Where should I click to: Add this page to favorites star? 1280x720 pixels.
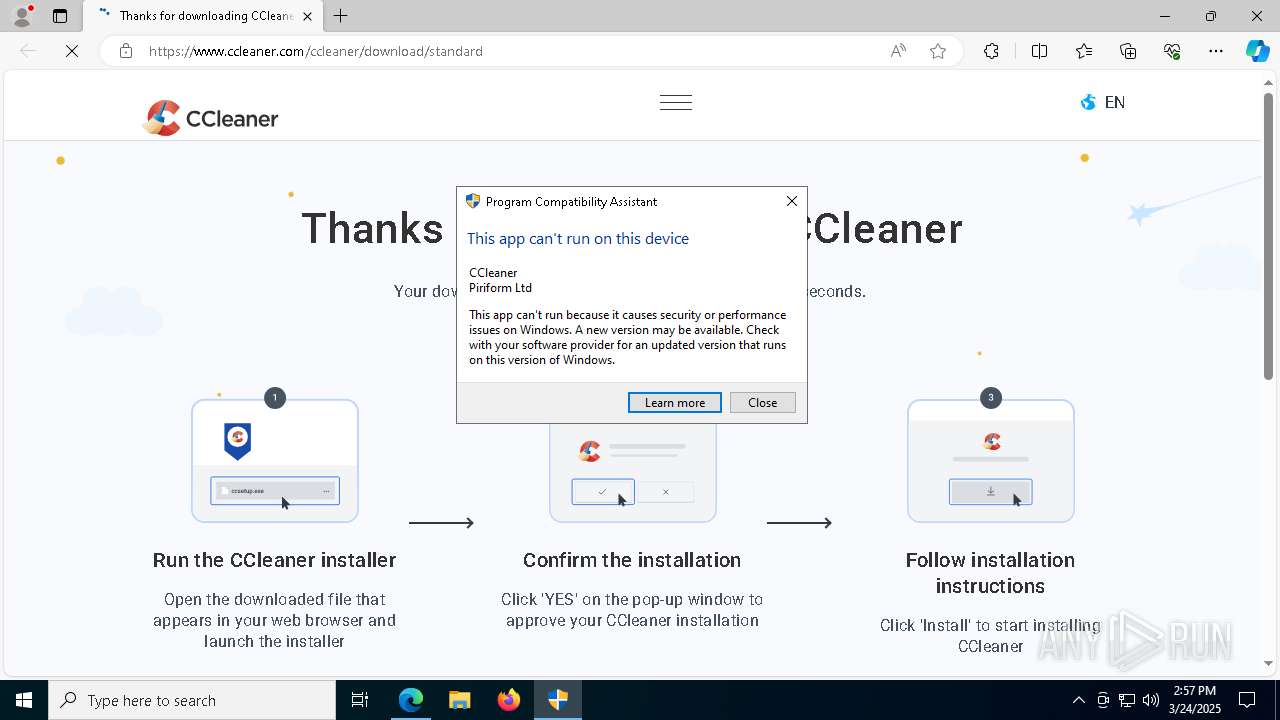pyautogui.click(x=938, y=51)
